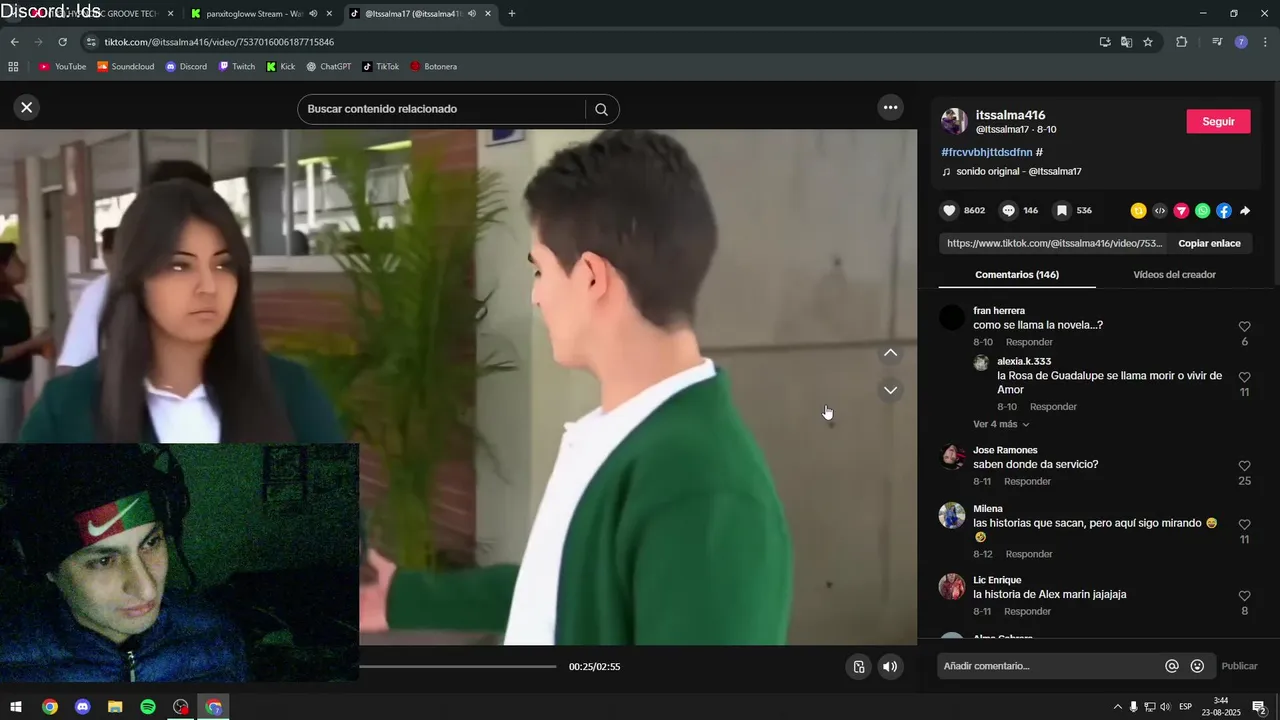The width and height of the screenshot is (1280, 720).
Task: Follow itssalma416 with 'Seguir' button
Action: (x=1218, y=121)
